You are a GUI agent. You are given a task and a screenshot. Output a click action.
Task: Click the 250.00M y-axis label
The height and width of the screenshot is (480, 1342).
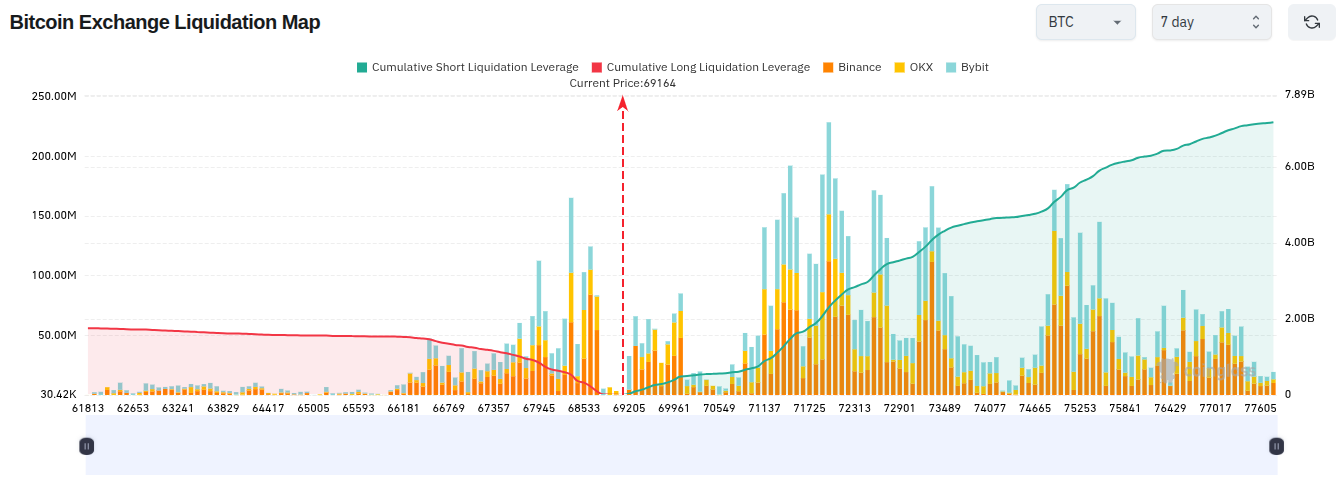(55, 97)
